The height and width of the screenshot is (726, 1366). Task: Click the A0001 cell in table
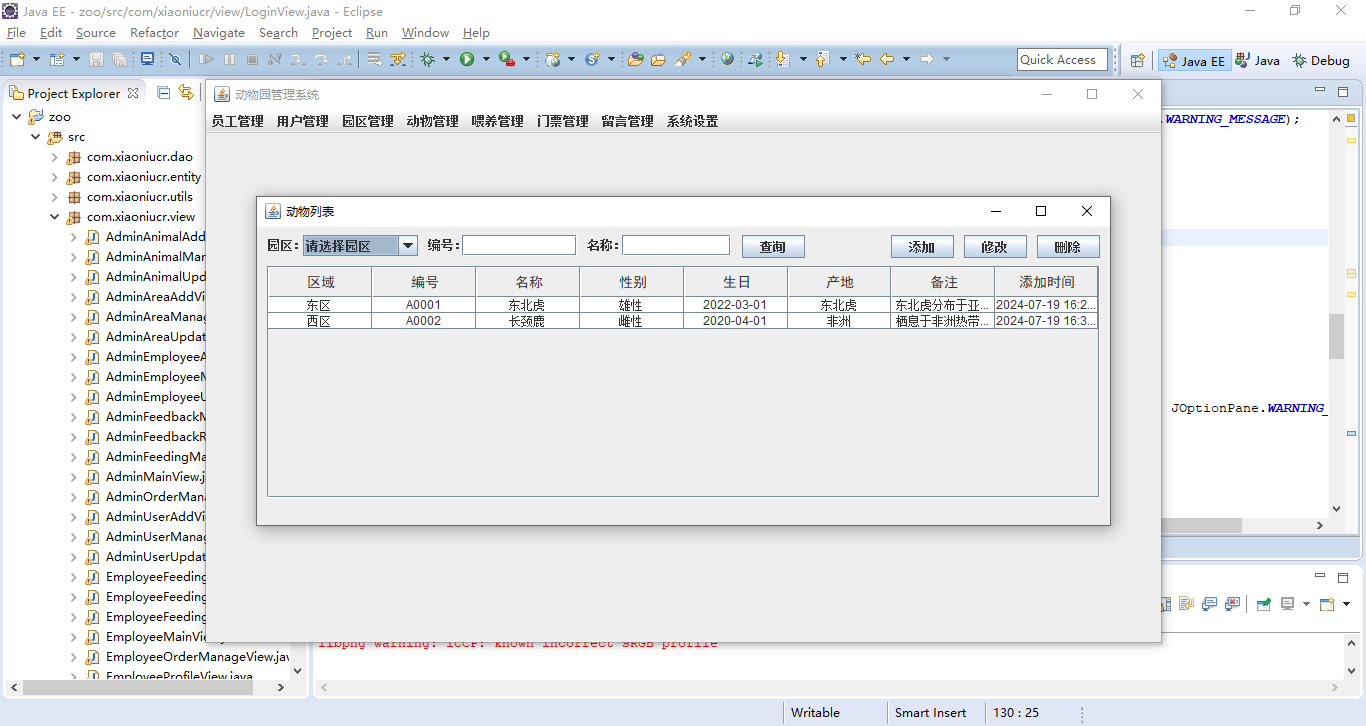click(423, 305)
